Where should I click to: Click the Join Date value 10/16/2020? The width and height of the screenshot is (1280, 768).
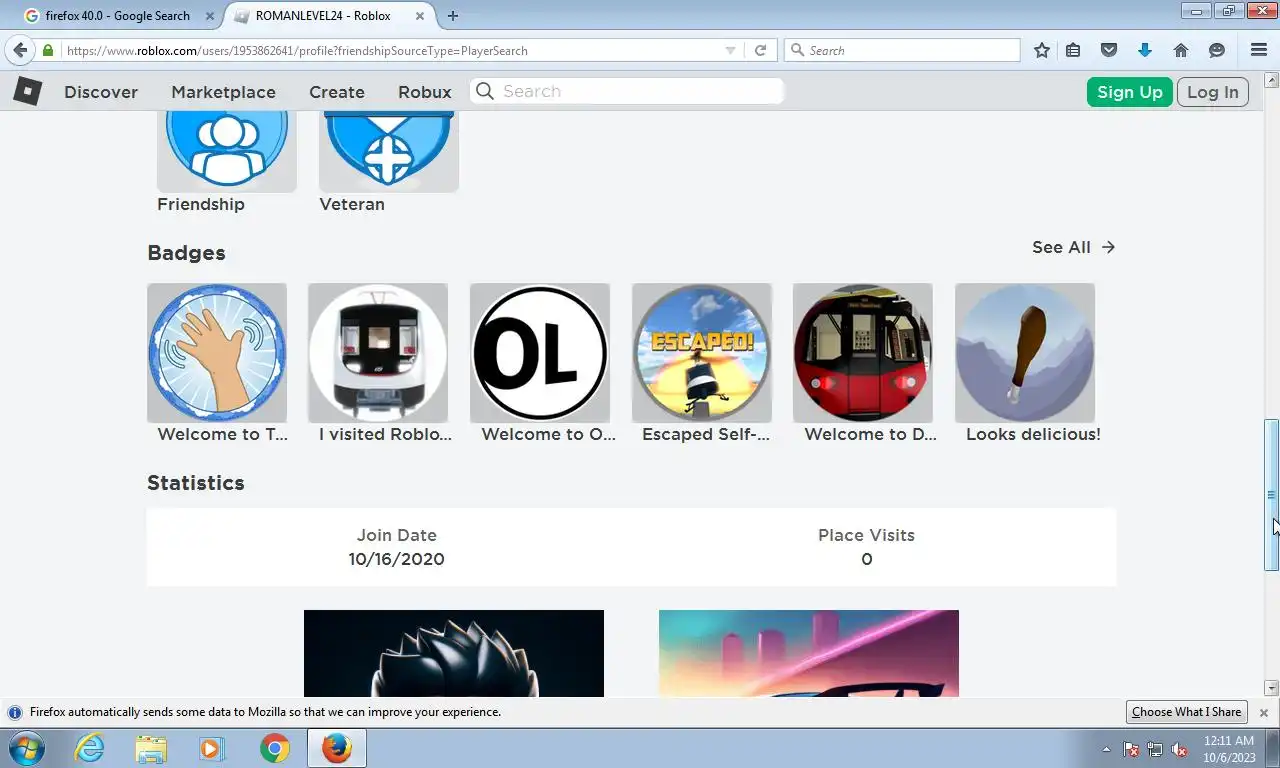click(x=397, y=559)
